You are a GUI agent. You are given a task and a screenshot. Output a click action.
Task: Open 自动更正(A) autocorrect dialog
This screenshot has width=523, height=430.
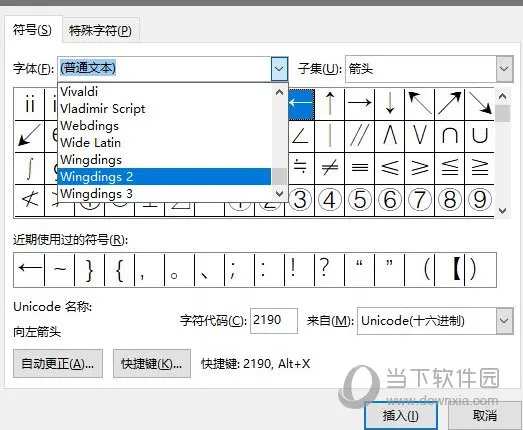pos(58,364)
